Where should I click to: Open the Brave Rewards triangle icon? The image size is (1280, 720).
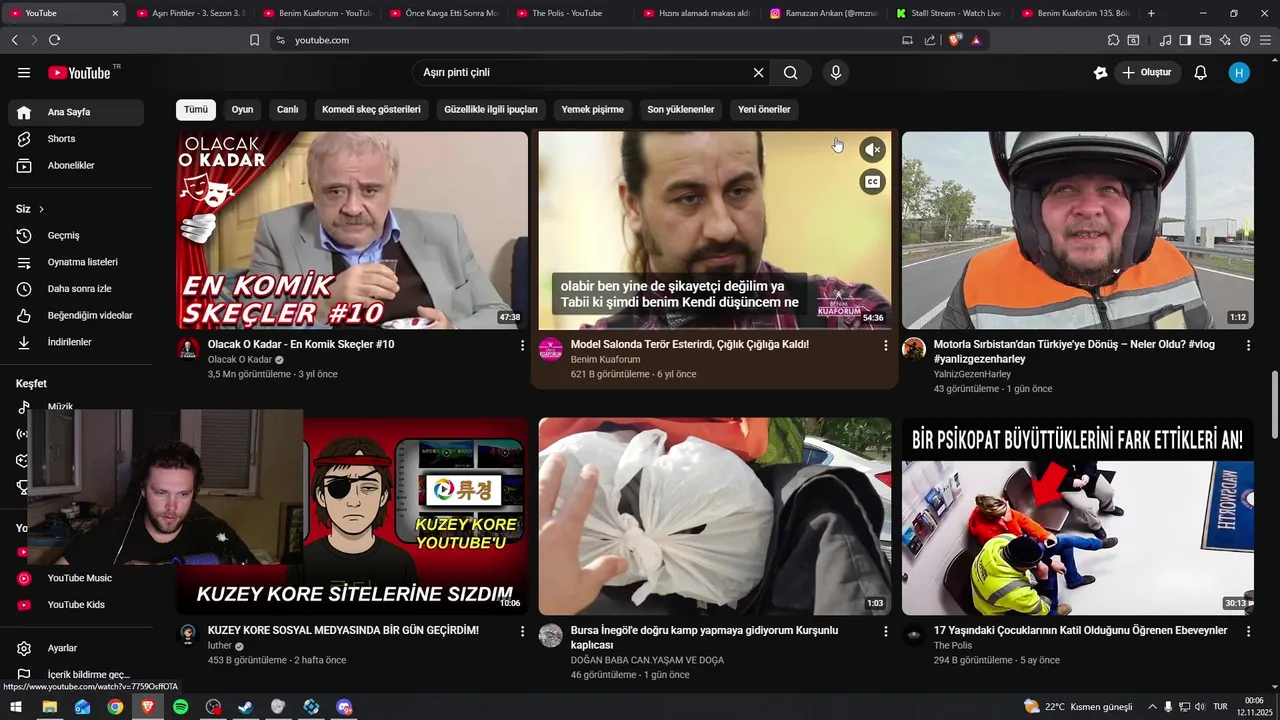pos(976,40)
